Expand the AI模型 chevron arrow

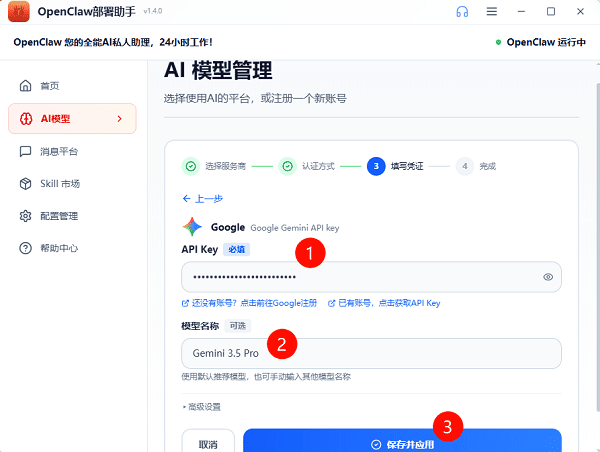[119, 119]
